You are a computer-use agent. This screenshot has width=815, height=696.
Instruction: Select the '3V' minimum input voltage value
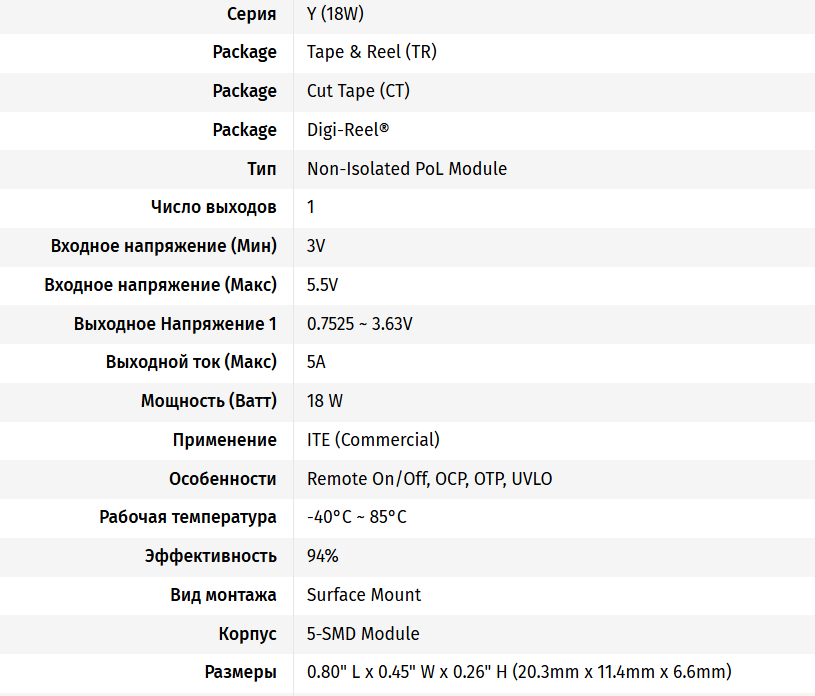[316, 246]
